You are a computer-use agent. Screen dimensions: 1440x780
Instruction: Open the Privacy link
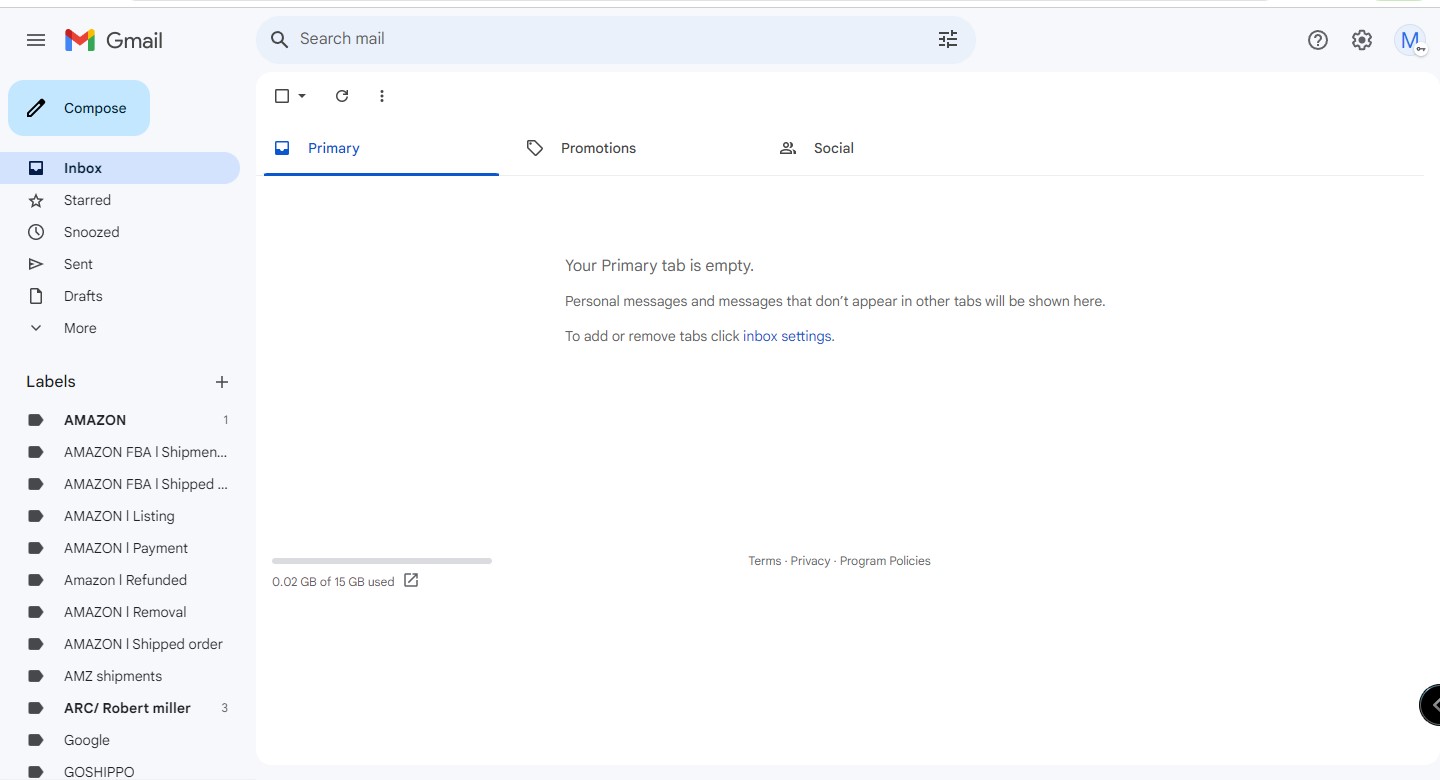click(810, 561)
